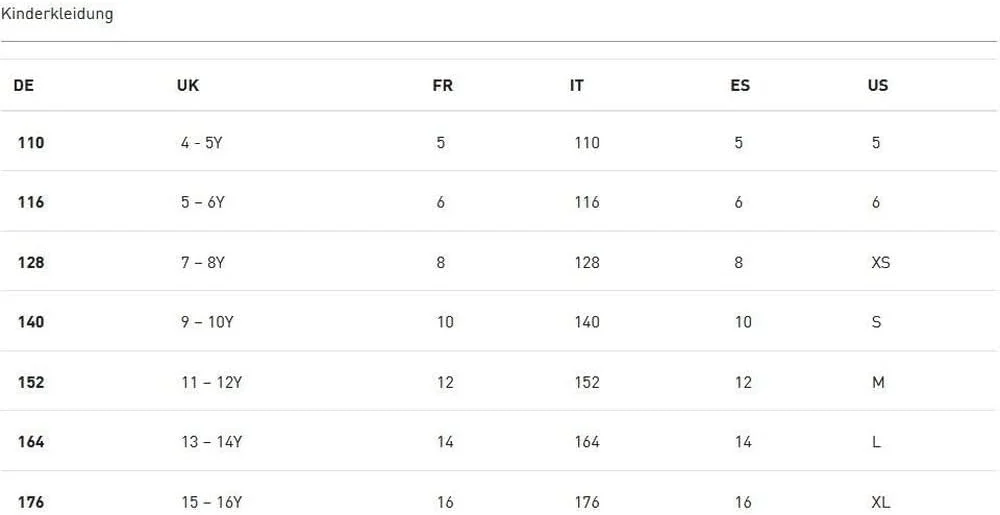Select the US size XS cell
Screen dimensions: 1000x515
(881, 263)
